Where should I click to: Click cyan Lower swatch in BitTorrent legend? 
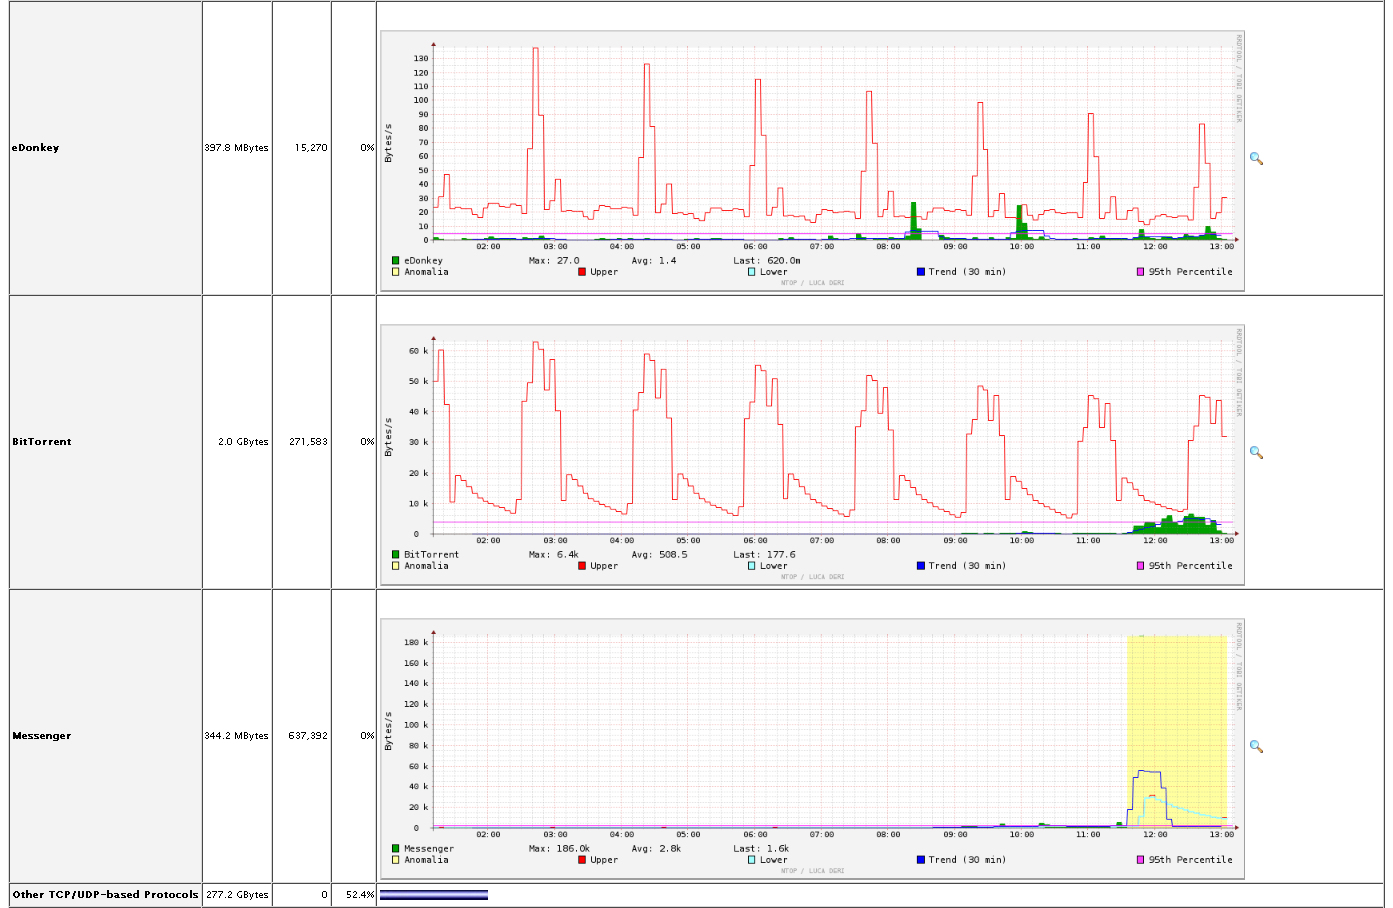752,566
